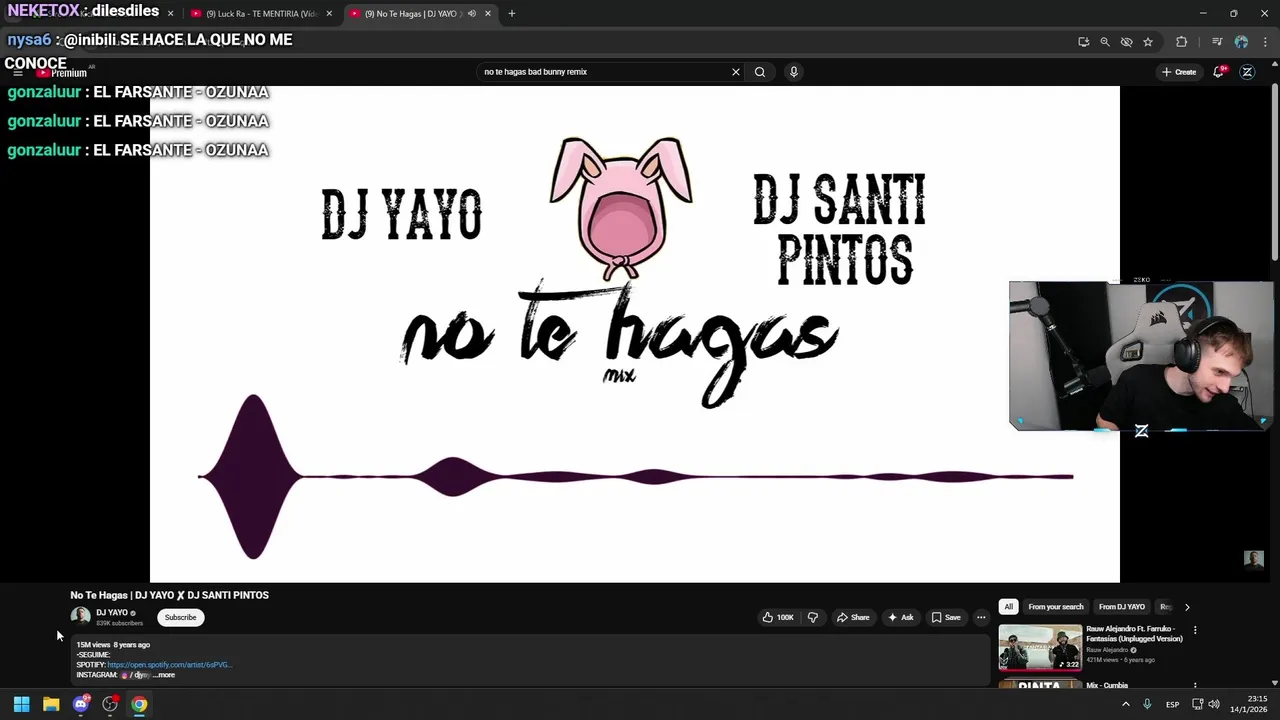Open Chrome from the taskbar
This screenshot has width=1280, height=720.
139,704
